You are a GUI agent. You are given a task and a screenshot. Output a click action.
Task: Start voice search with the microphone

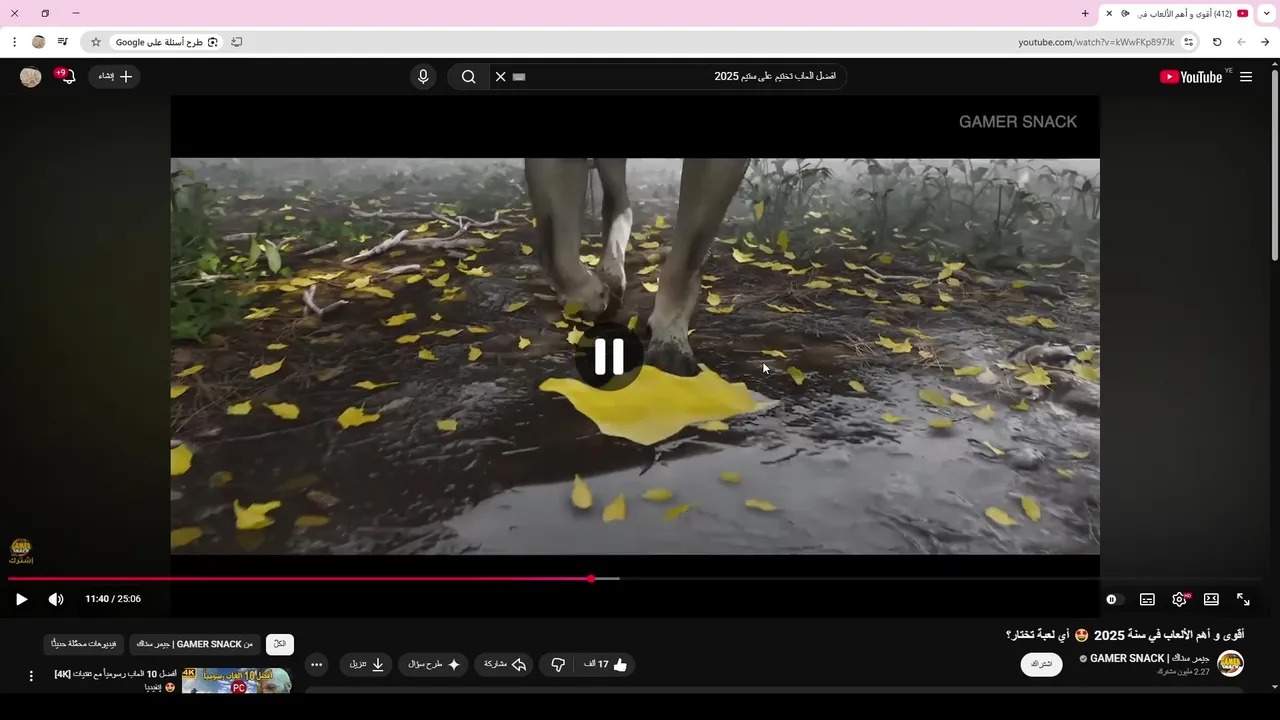[x=423, y=77]
